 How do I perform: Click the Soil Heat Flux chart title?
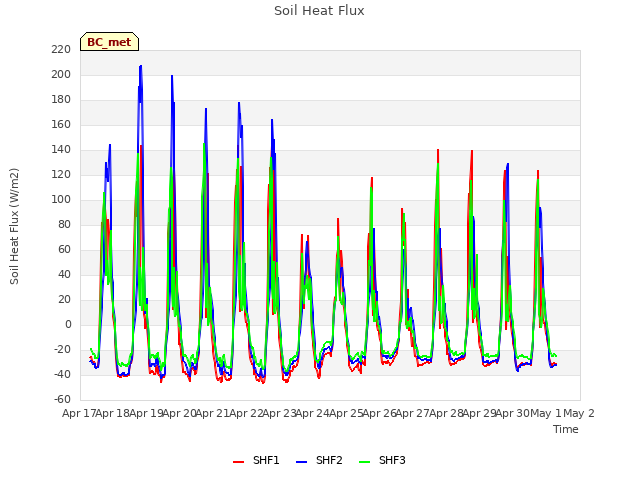point(319,11)
